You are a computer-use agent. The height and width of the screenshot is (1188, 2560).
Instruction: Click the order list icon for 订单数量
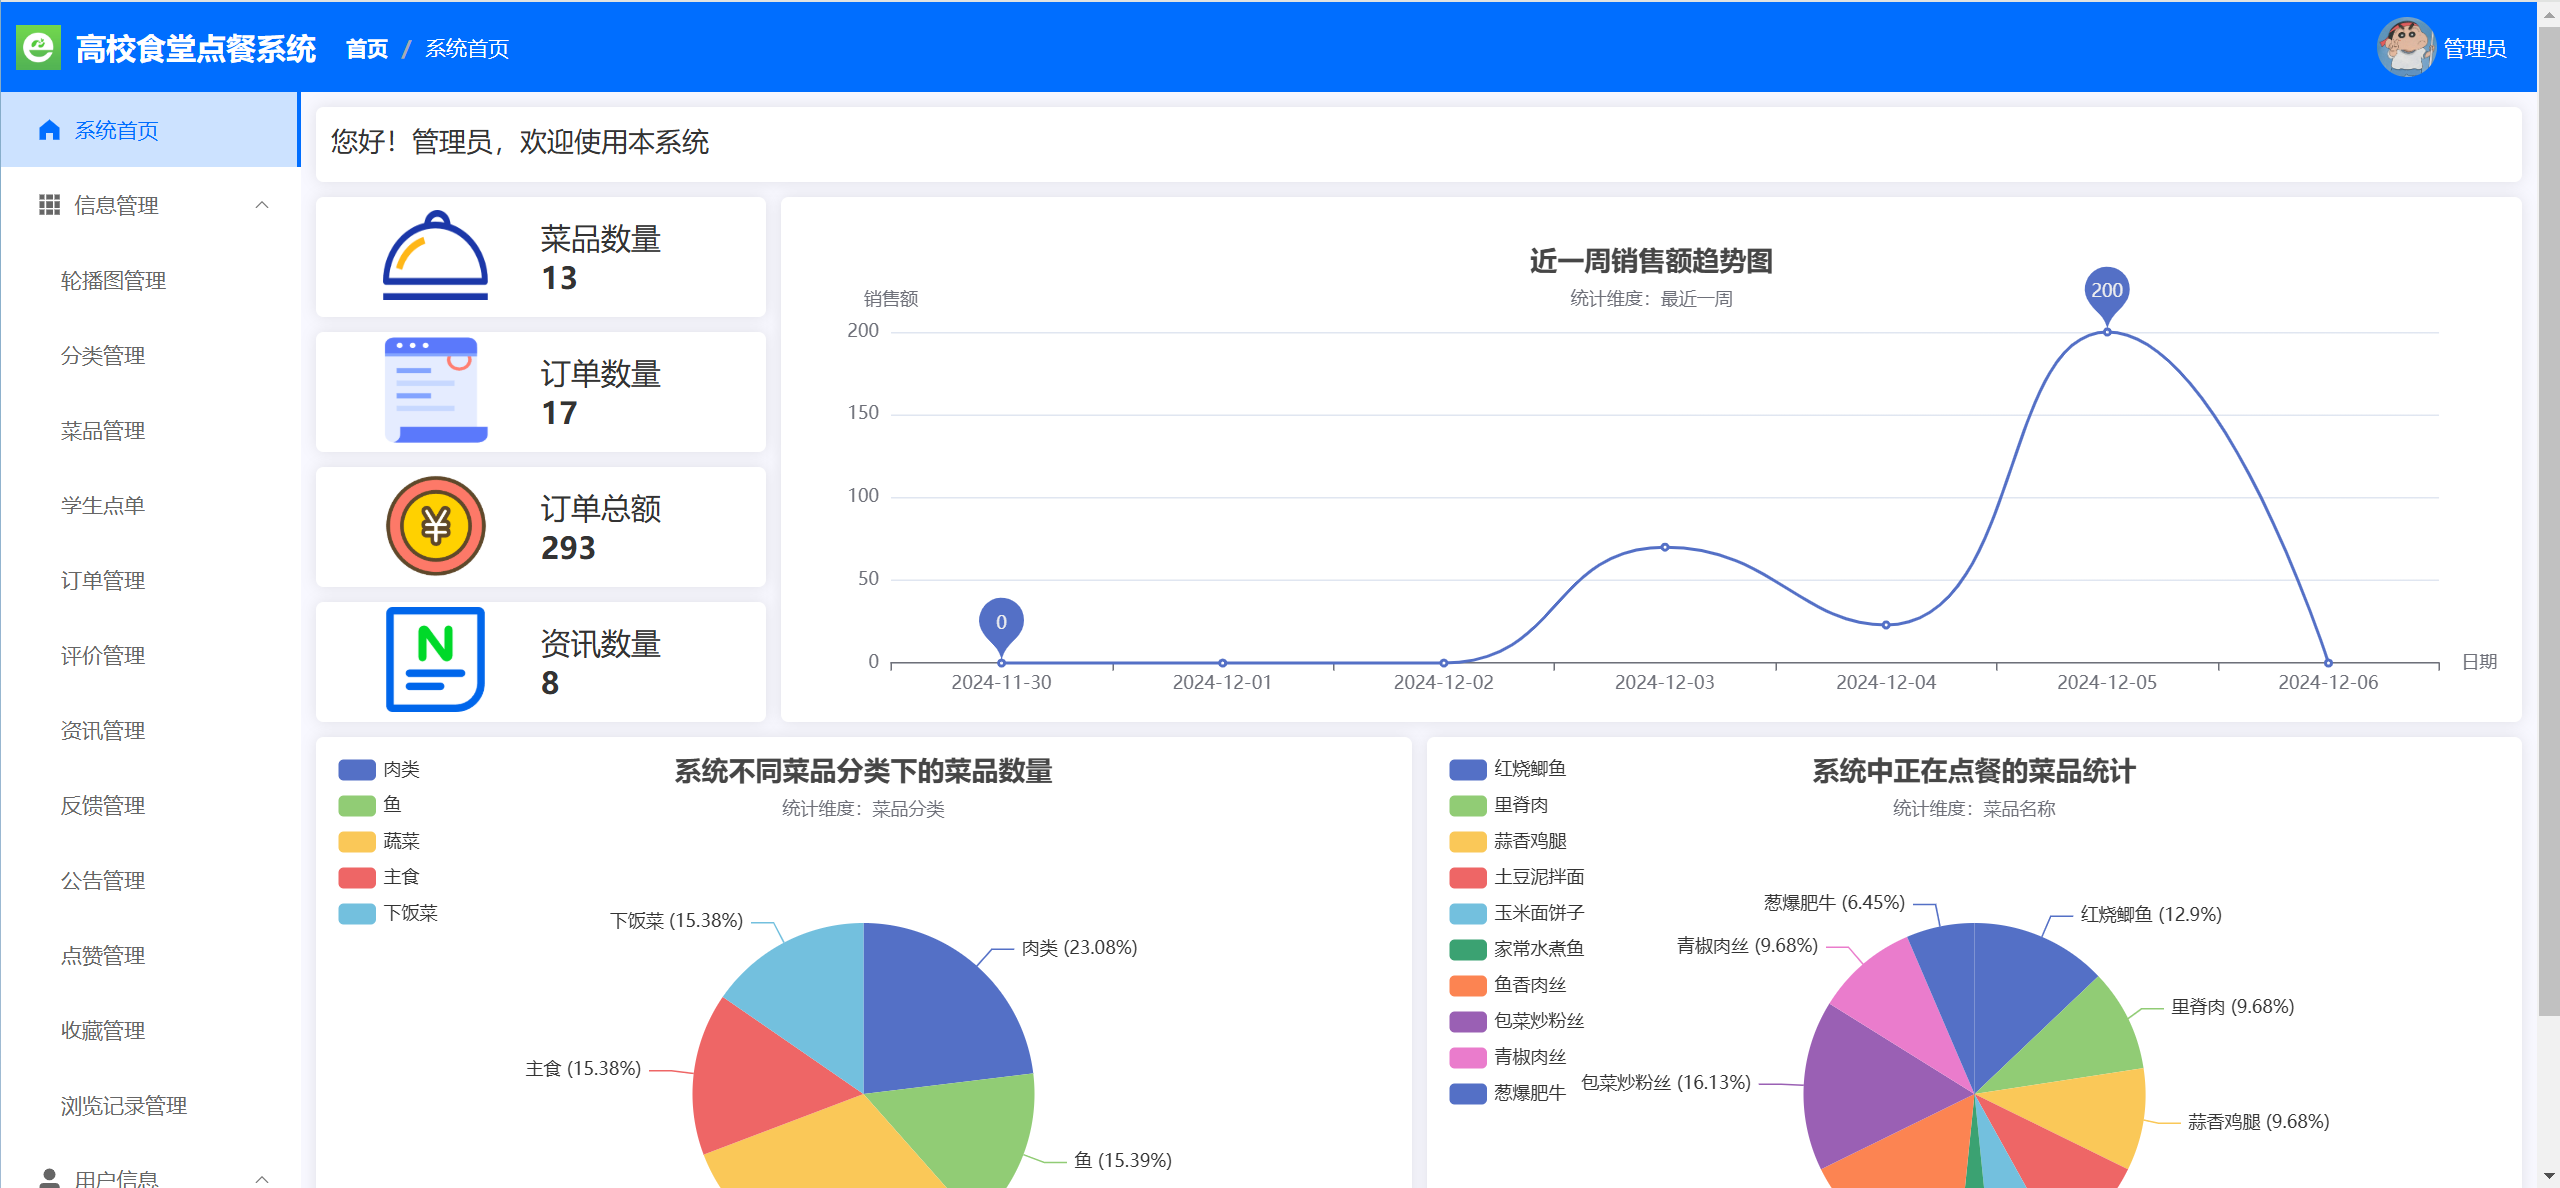point(435,390)
